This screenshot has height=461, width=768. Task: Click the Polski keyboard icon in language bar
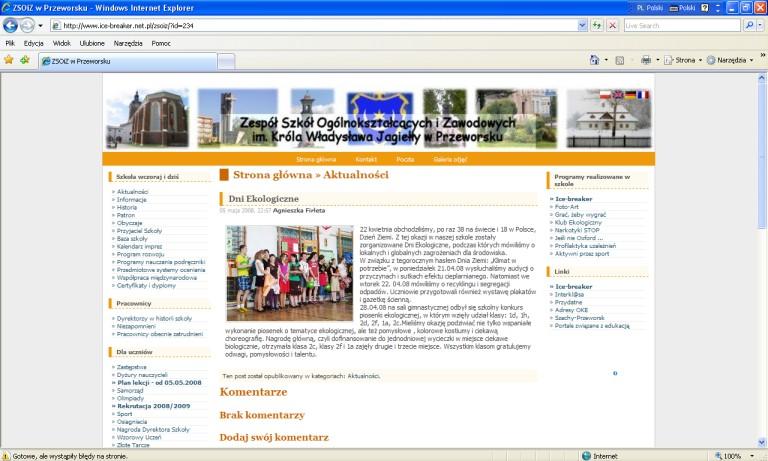point(673,8)
